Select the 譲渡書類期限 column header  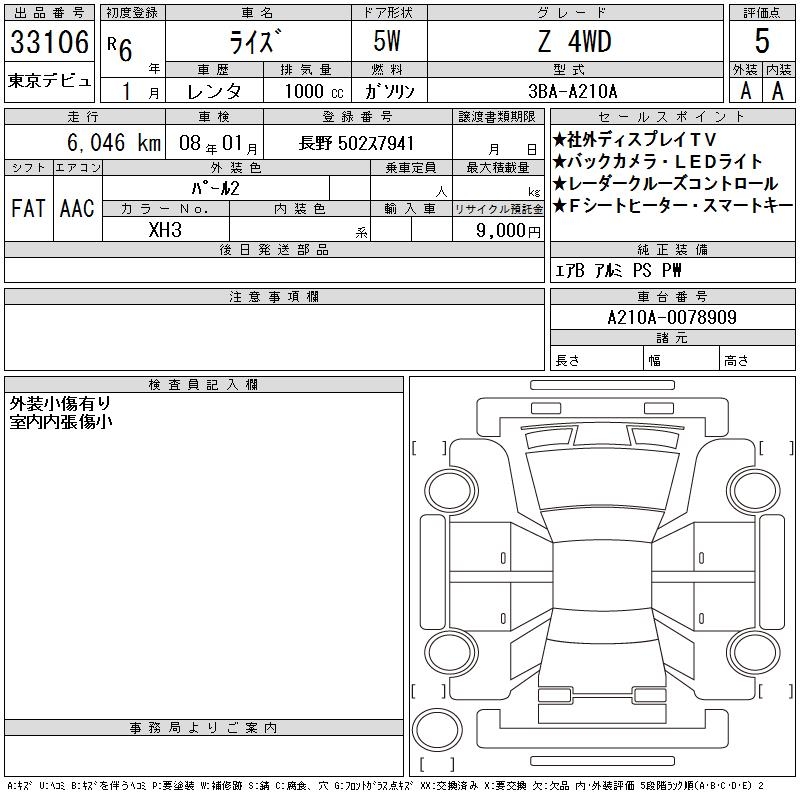(x=497, y=117)
